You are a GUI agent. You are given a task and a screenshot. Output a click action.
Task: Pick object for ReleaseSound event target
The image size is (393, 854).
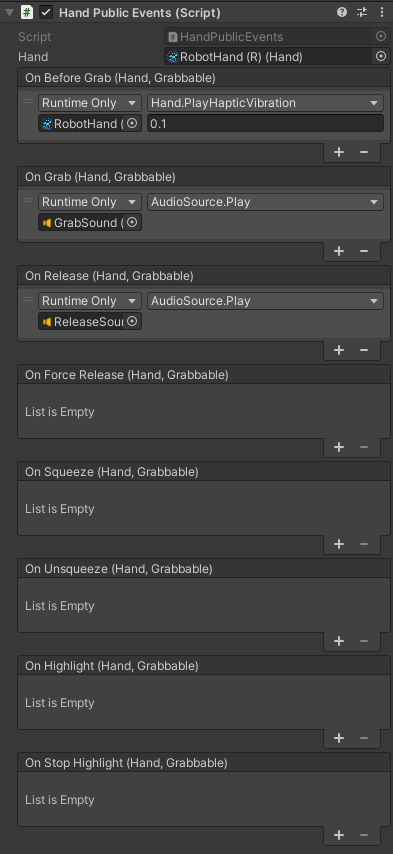(132, 321)
